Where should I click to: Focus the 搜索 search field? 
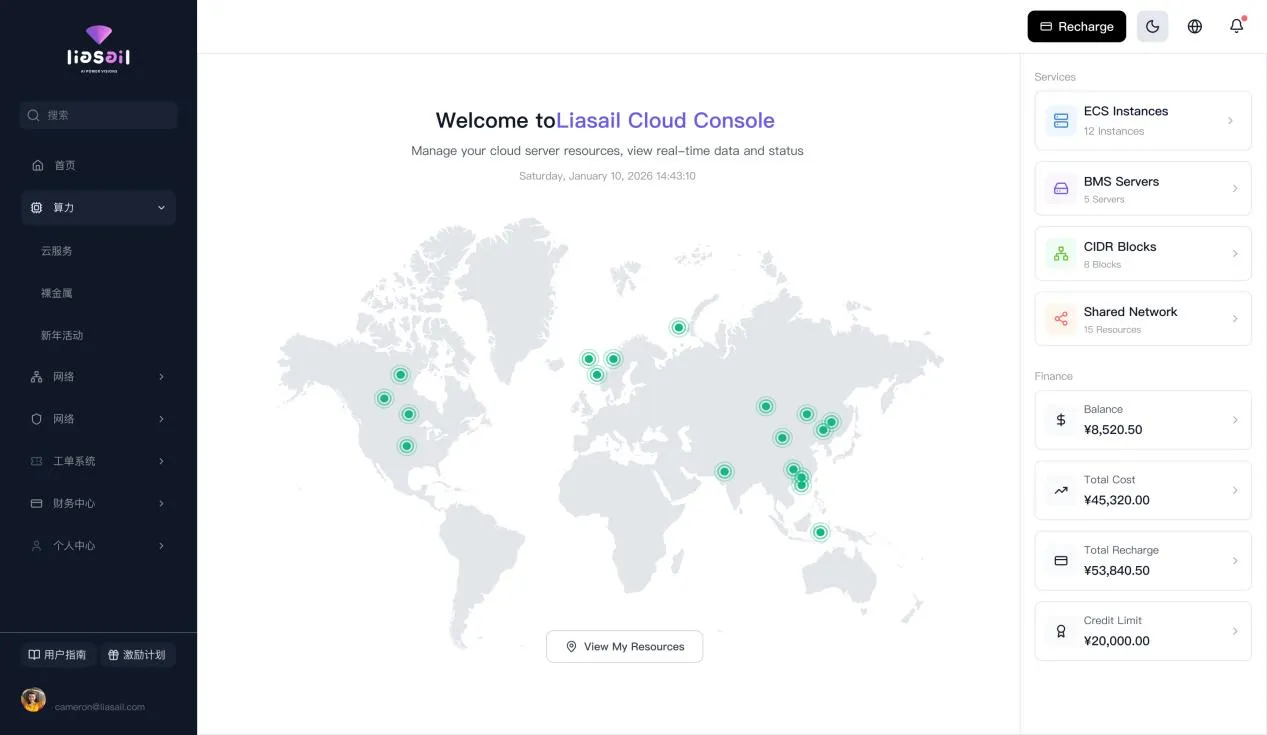[x=98, y=115]
